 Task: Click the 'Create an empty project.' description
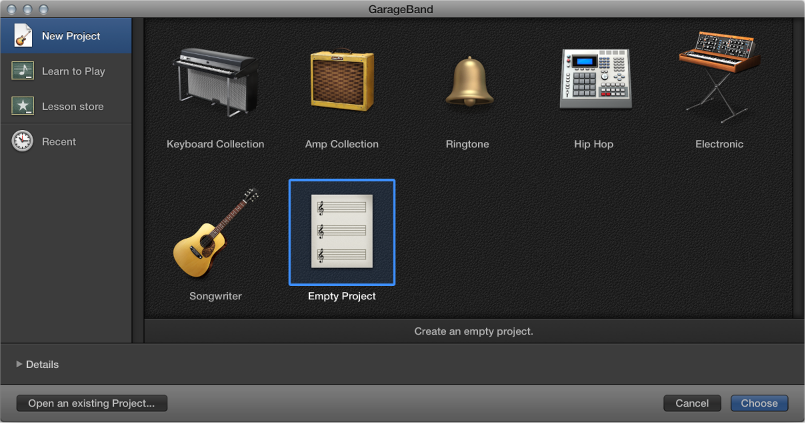pyautogui.click(x=474, y=331)
